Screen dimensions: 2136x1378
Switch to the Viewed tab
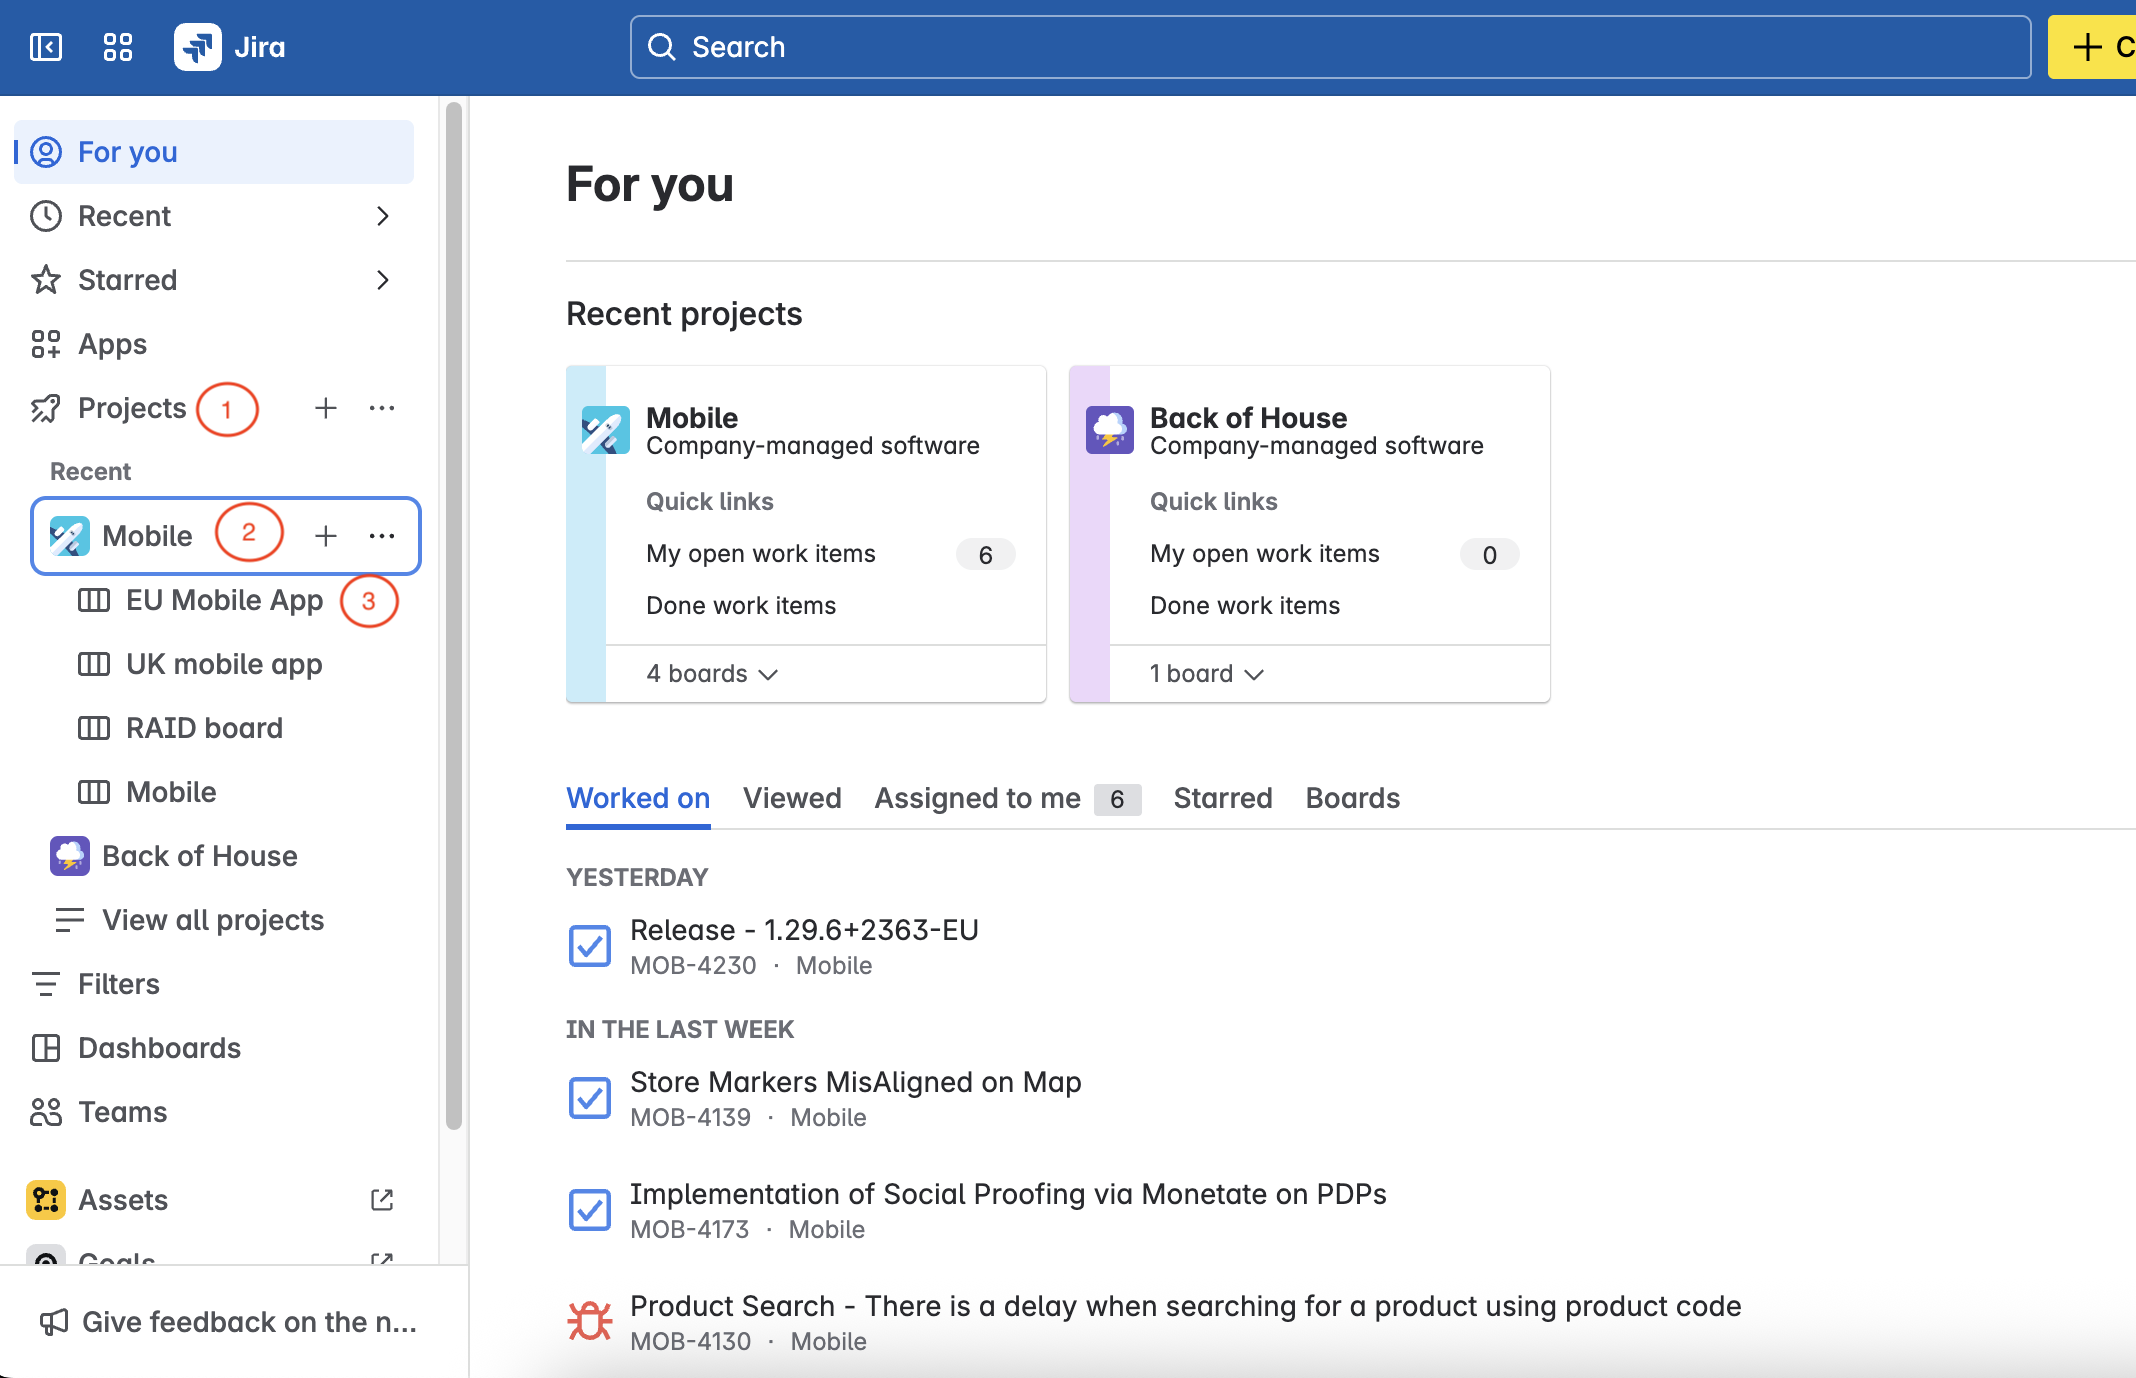(792, 798)
